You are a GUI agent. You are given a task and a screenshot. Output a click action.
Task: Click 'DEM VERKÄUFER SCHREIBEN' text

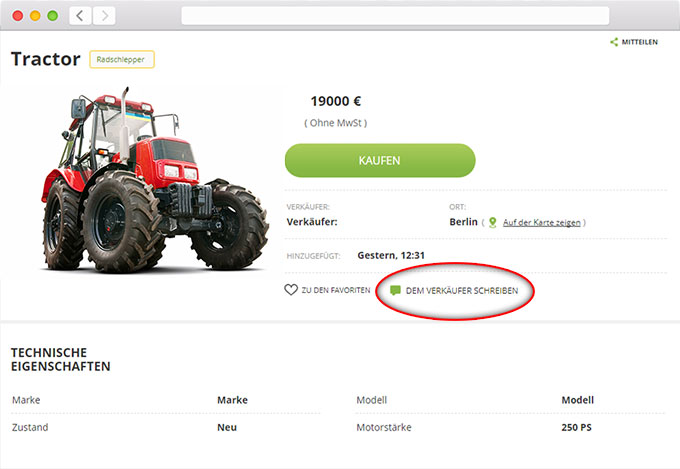(462, 291)
